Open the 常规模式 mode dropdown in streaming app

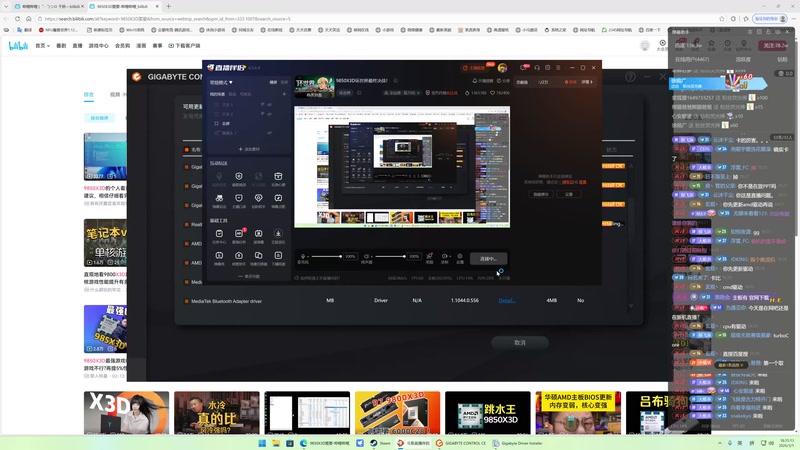click(x=221, y=82)
